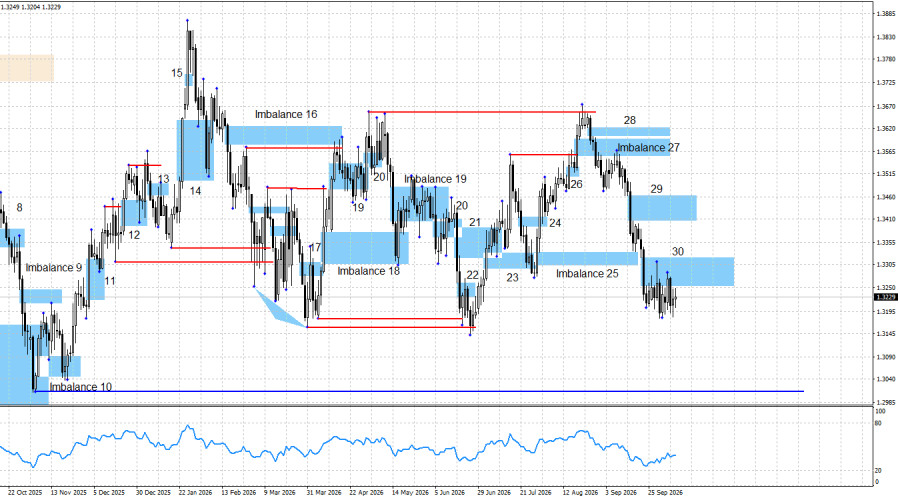Click the 'Imbalance 18' label
Viewport: 900px width, 500px height.
pos(368,271)
